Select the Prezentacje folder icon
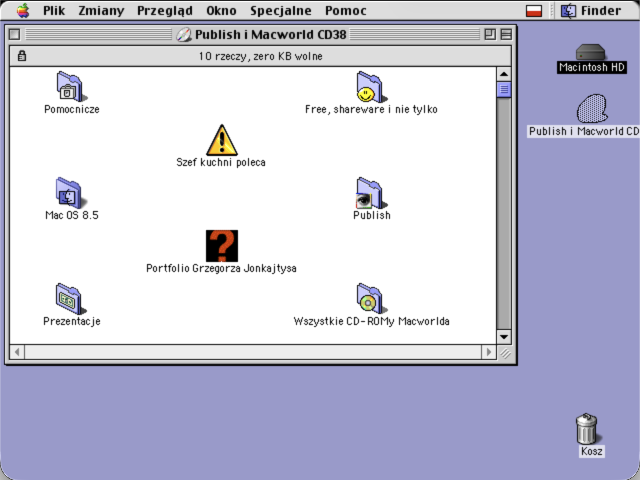 [71, 299]
